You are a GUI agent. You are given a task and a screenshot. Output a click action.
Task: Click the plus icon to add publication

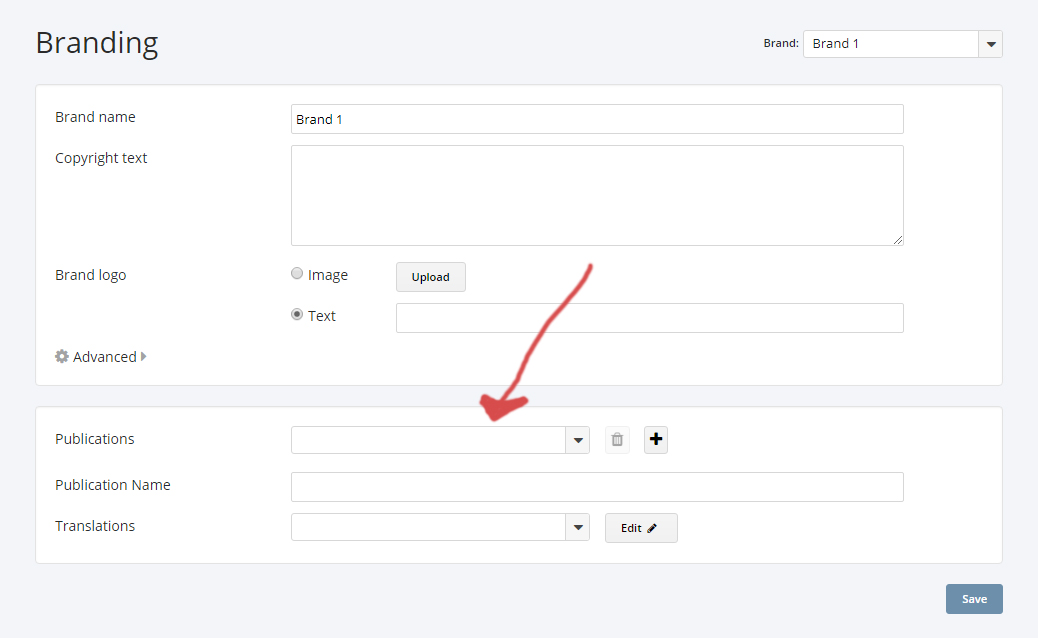656,440
